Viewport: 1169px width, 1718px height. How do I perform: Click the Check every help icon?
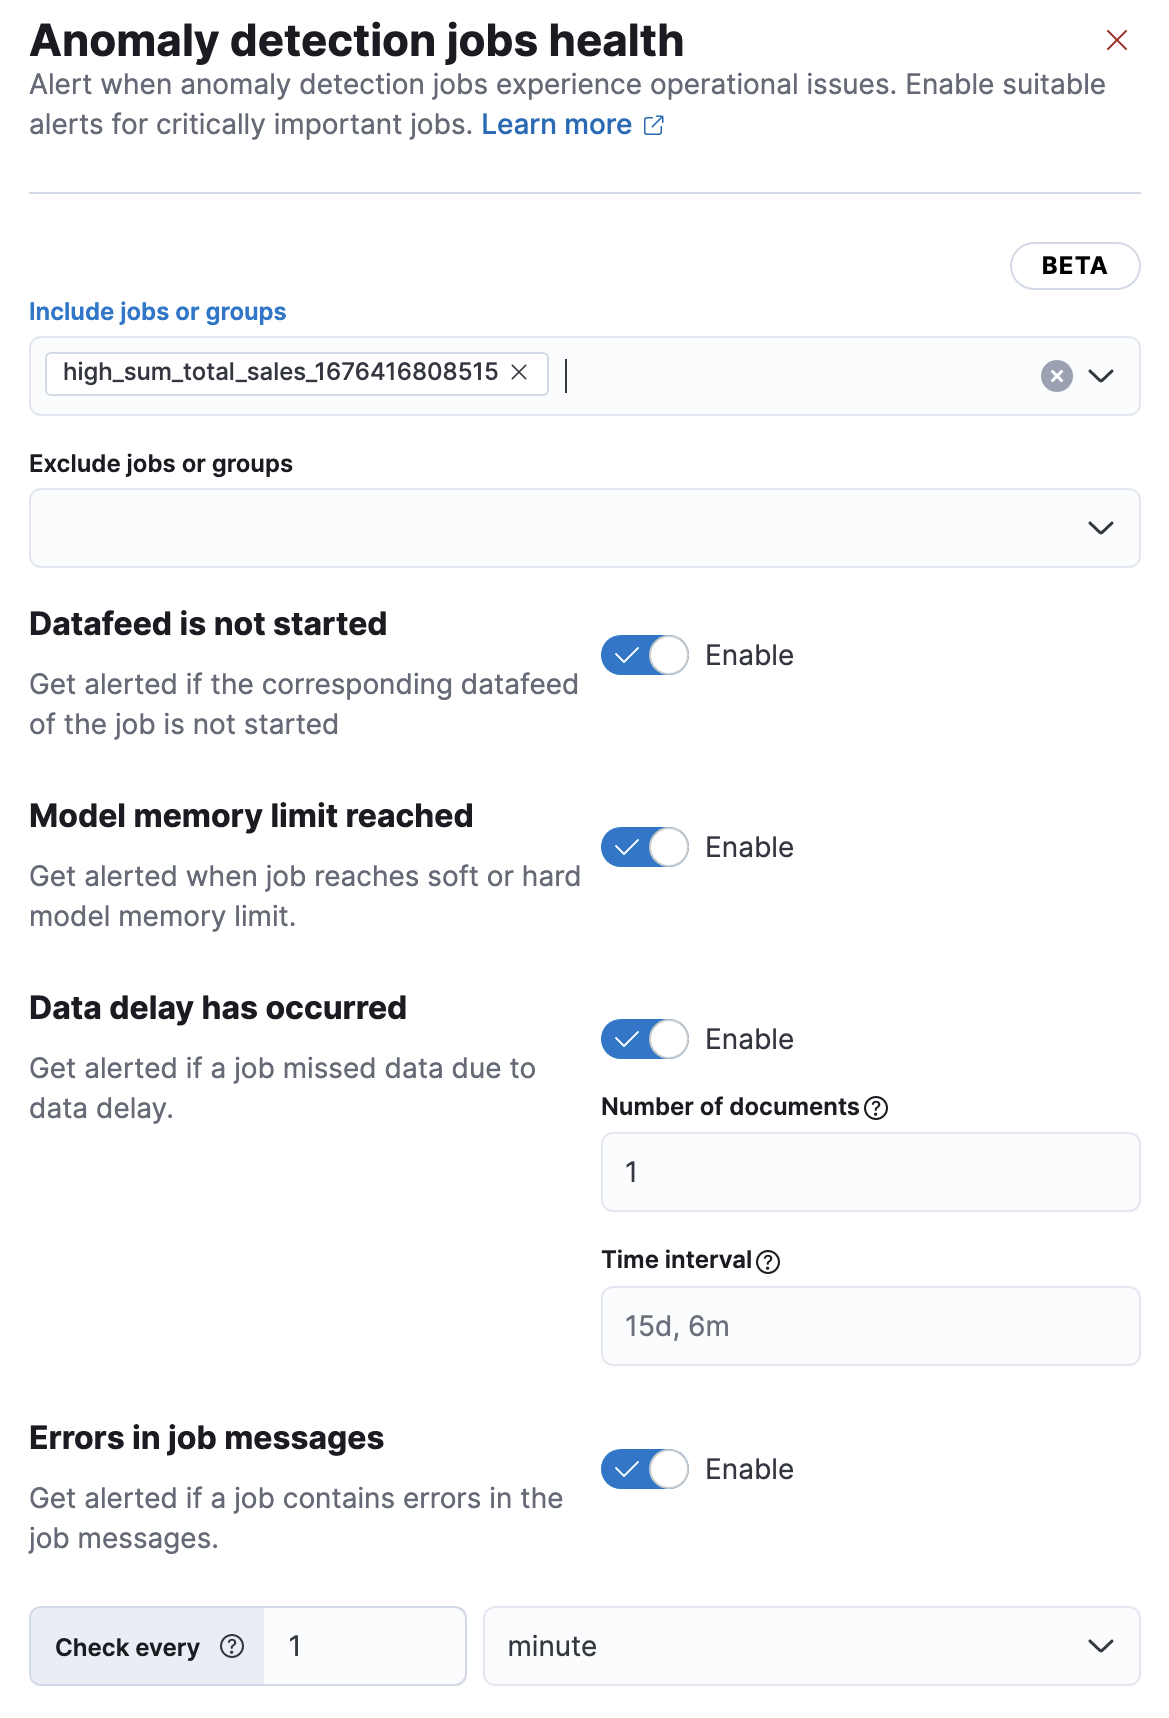point(232,1646)
